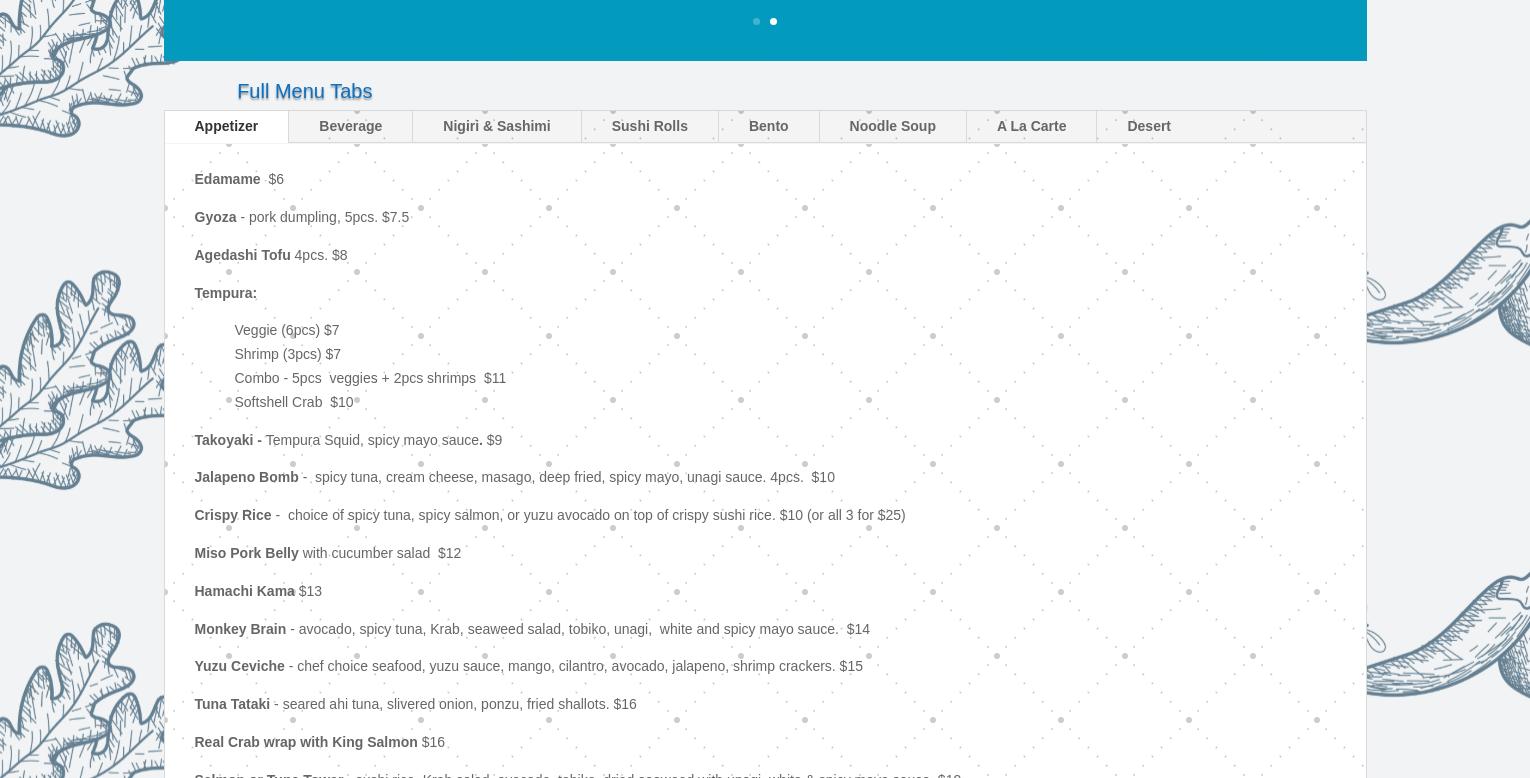
Task: Open the Nigiri & Sashimi tab
Action: [x=496, y=126]
